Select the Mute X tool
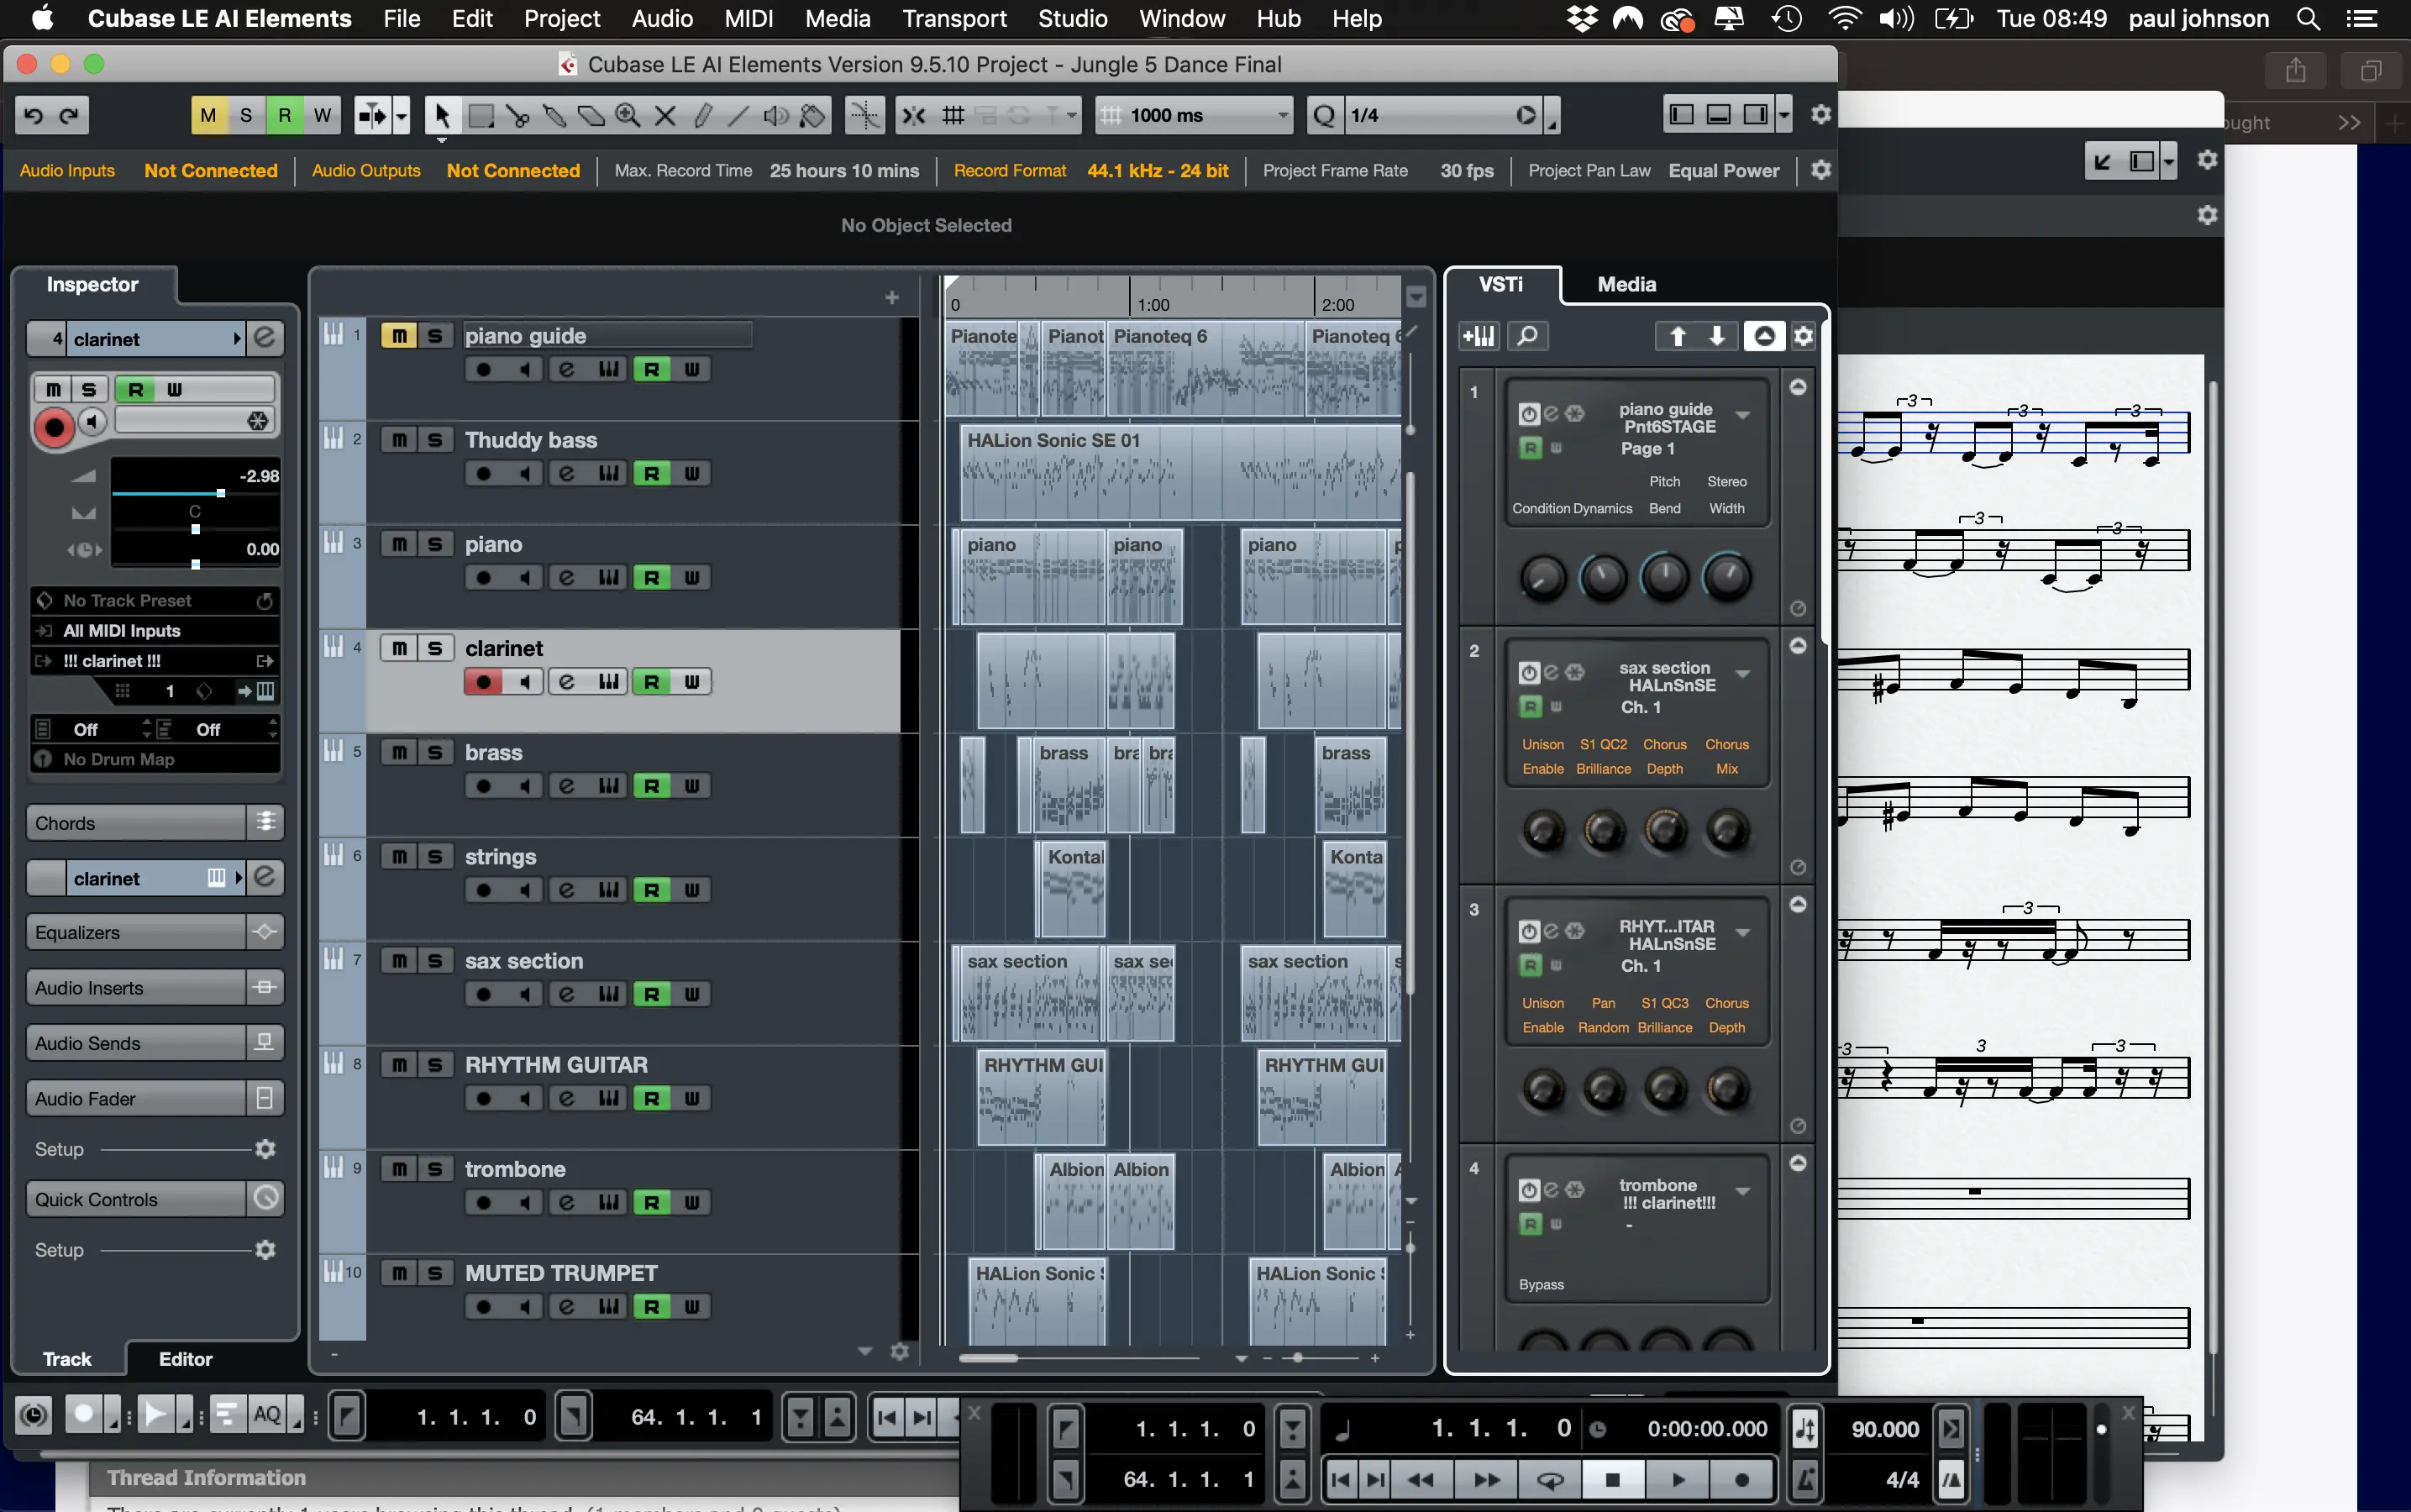 pyautogui.click(x=665, y=116)
